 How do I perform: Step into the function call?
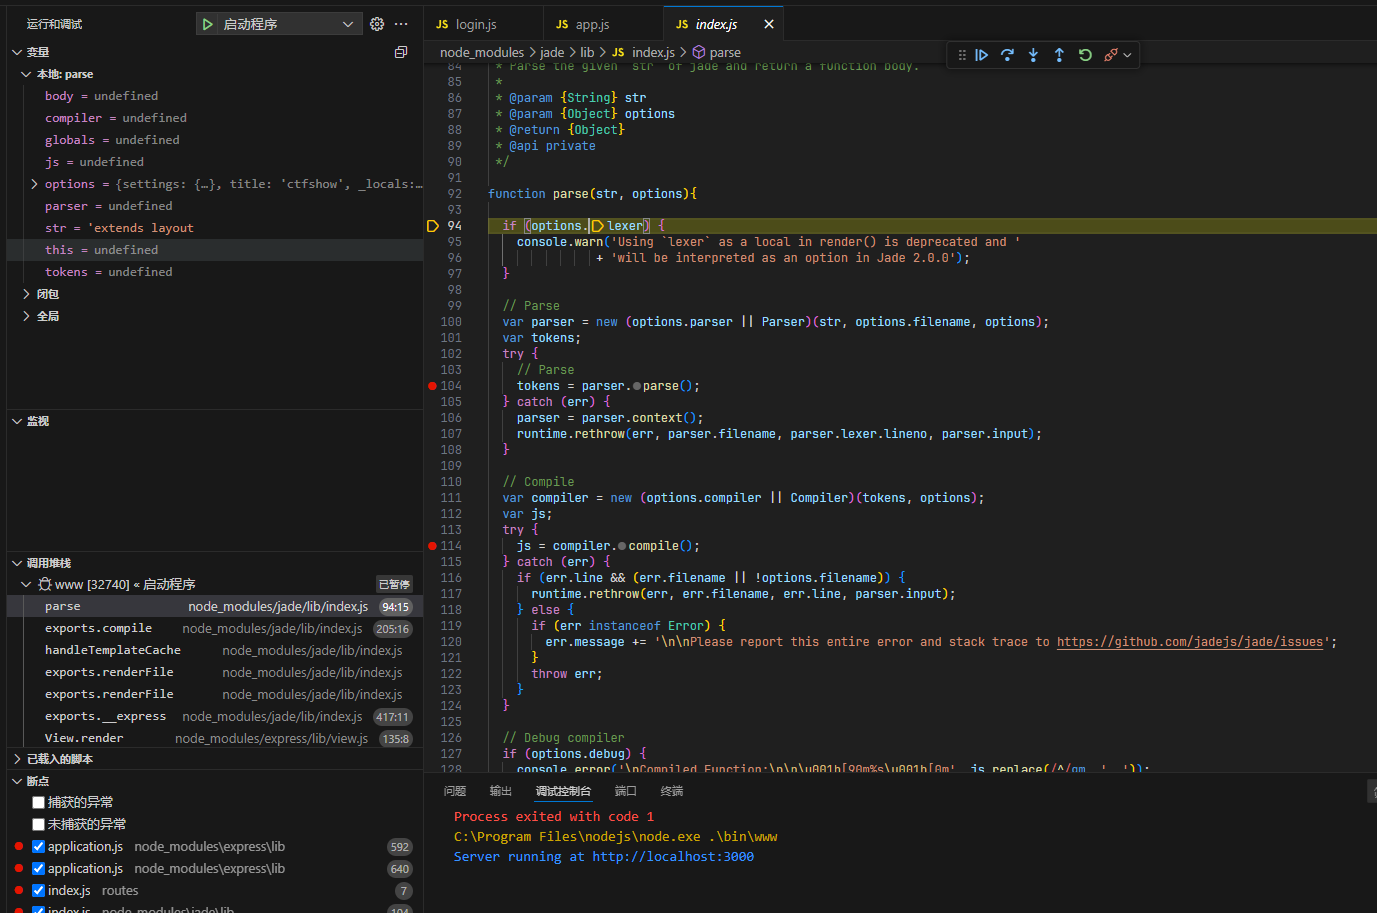[x=1033, y=55]
